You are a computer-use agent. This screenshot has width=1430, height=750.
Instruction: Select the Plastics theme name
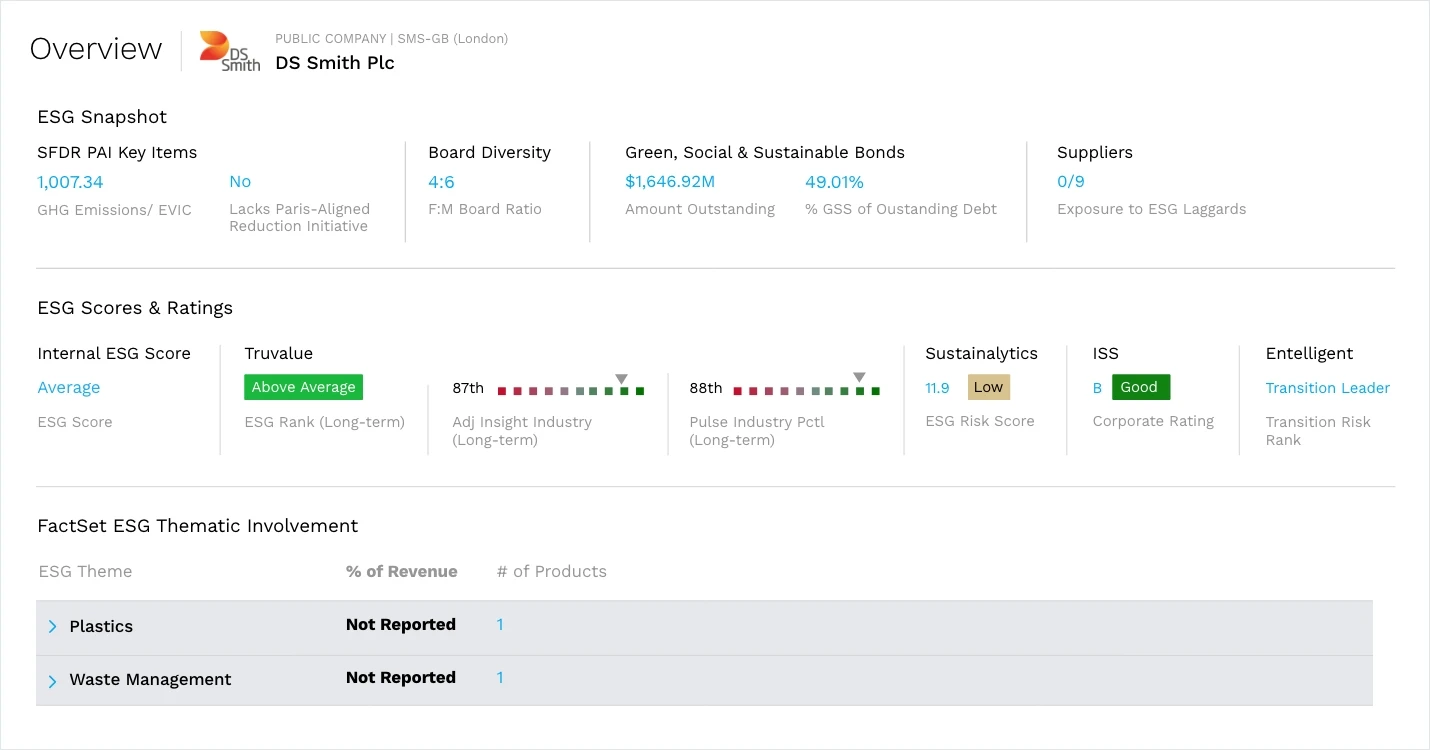[101, 627]
